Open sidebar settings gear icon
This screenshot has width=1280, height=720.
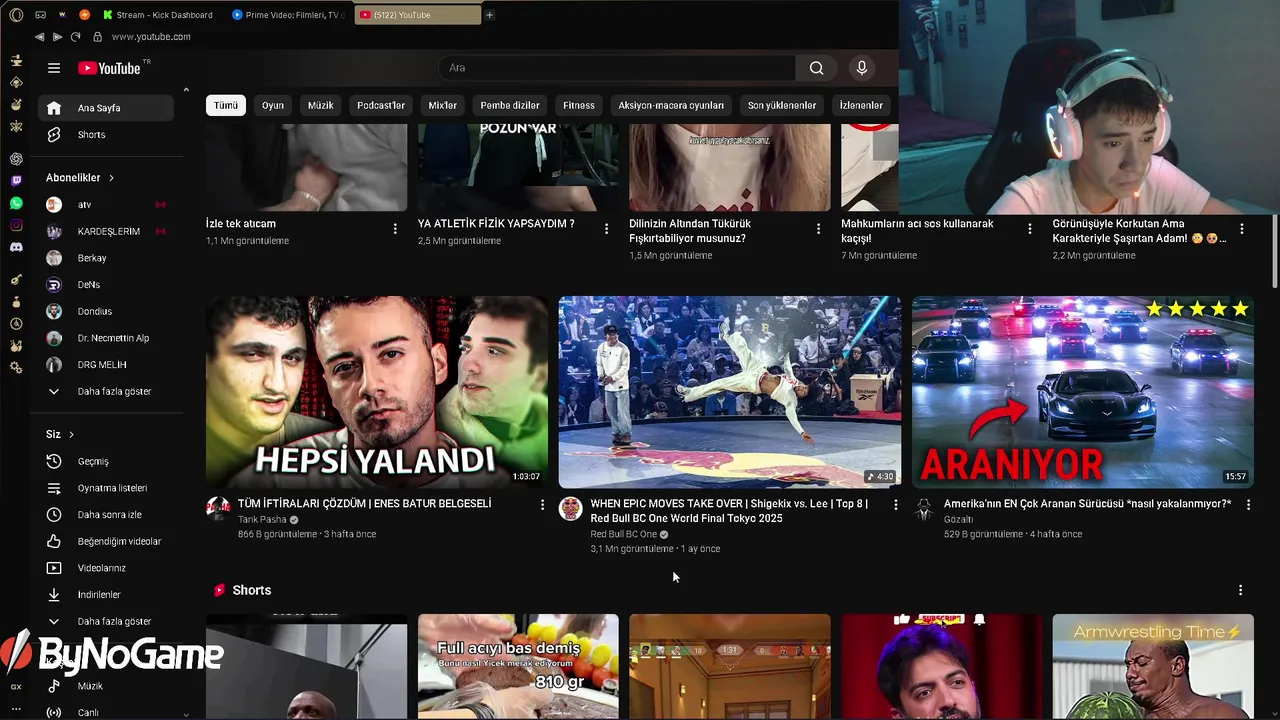point(16,368)
